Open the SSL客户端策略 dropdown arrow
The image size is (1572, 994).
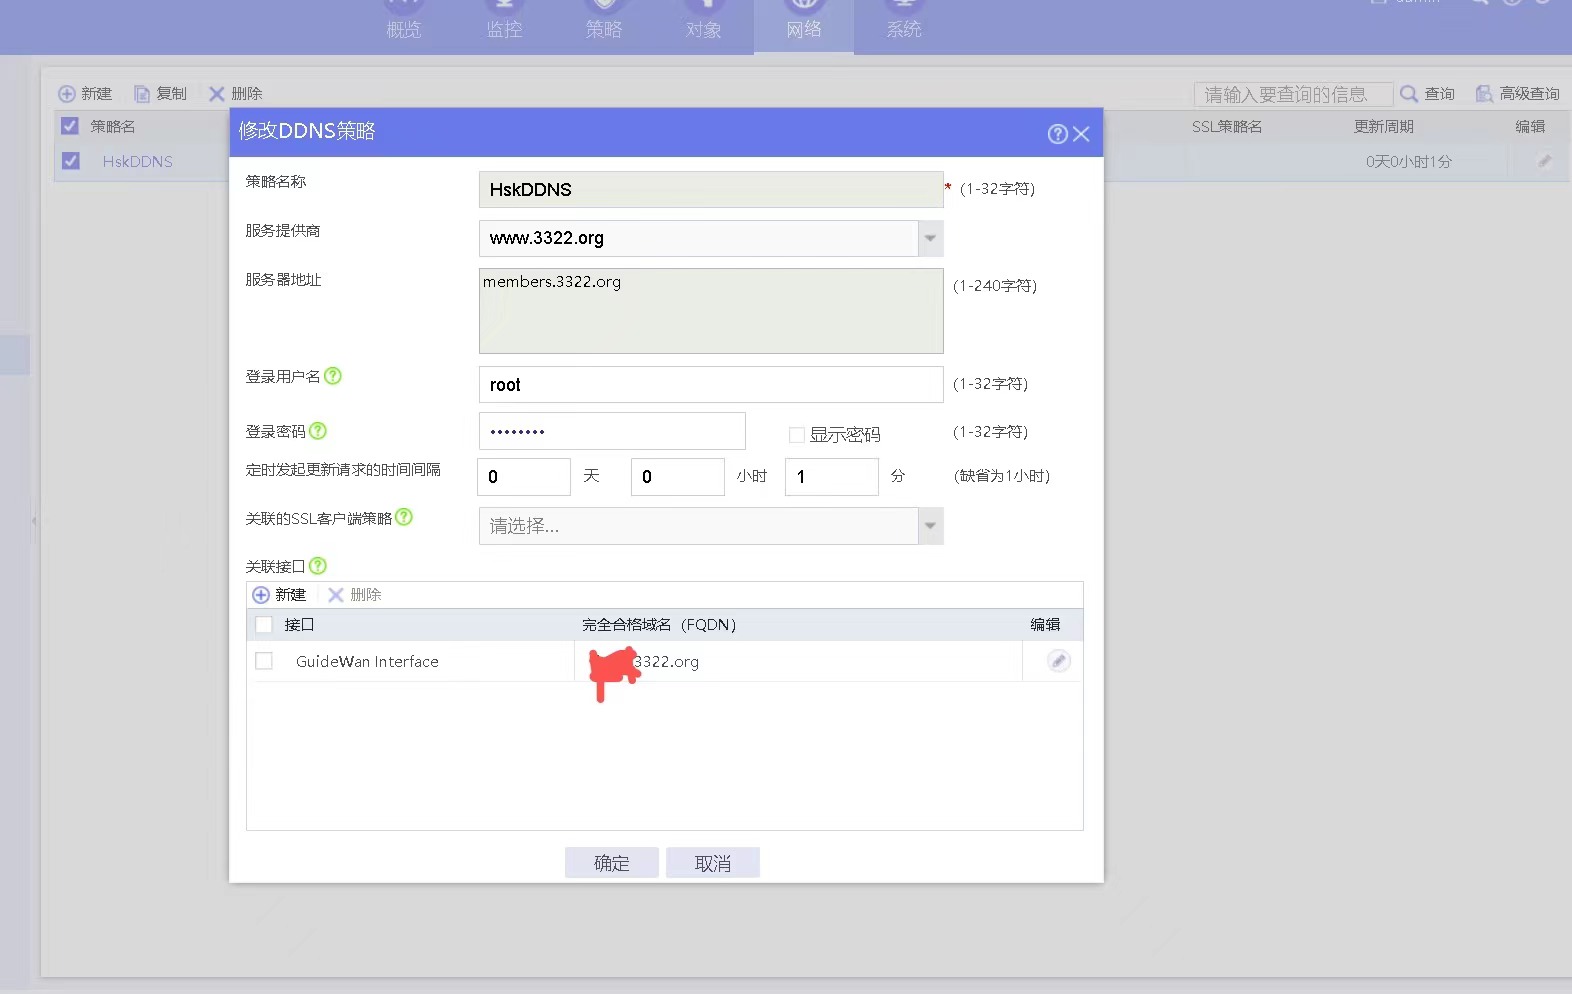pos(930,526)
